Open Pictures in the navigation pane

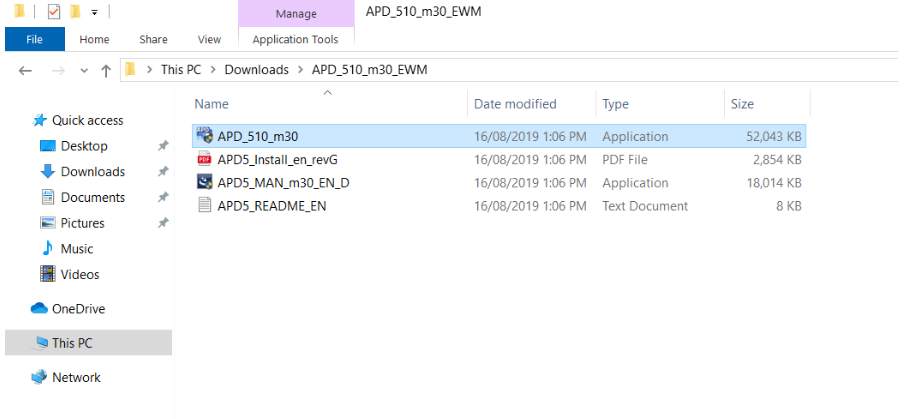(83, 223)
